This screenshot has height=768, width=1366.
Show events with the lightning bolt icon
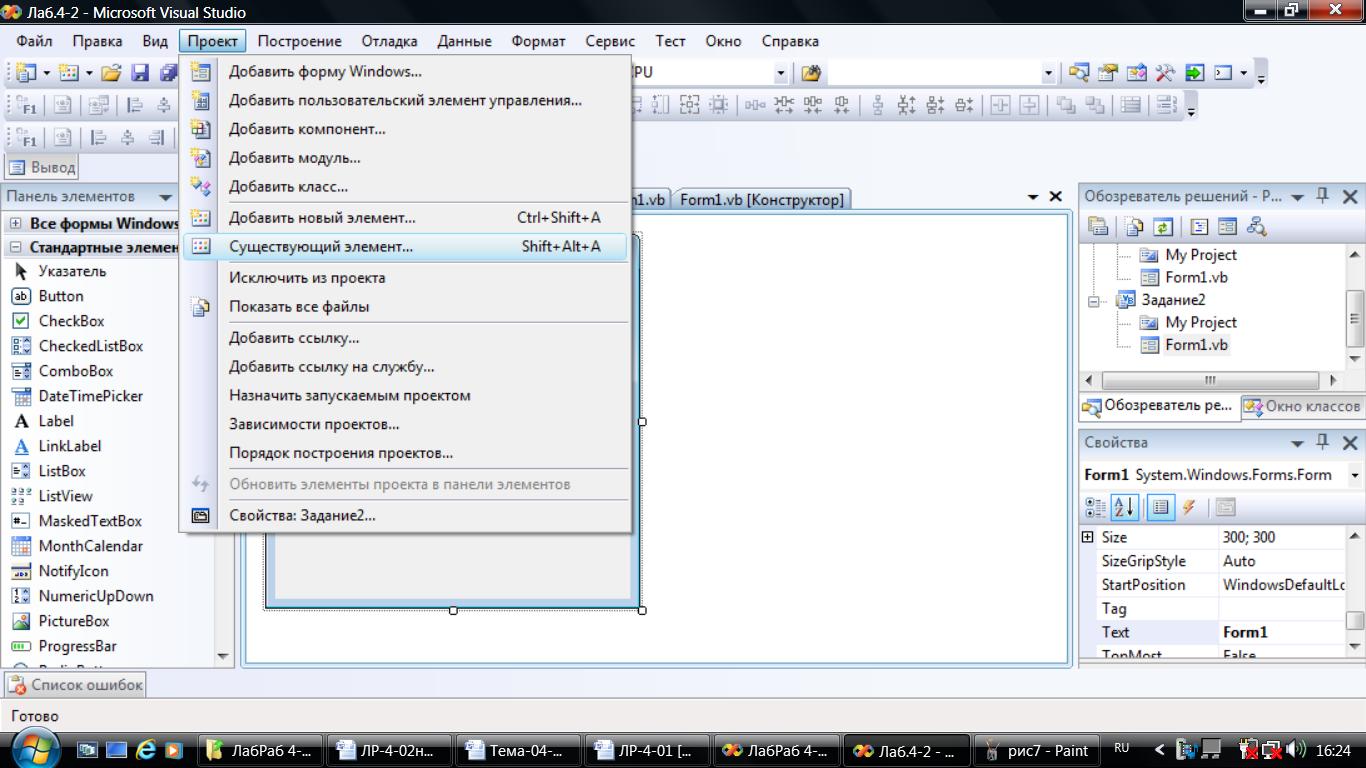pyautogui.click(x=1189, y=507)
